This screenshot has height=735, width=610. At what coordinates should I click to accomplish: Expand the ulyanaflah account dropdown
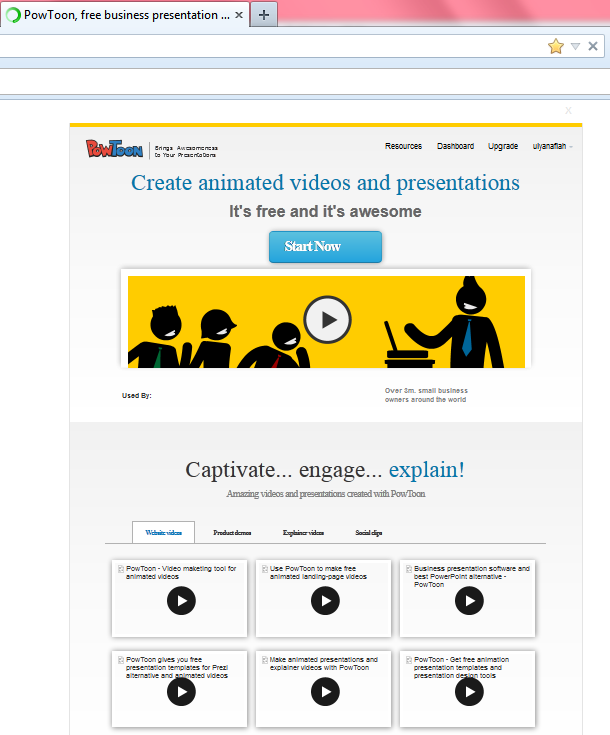(x=552, y=146)
